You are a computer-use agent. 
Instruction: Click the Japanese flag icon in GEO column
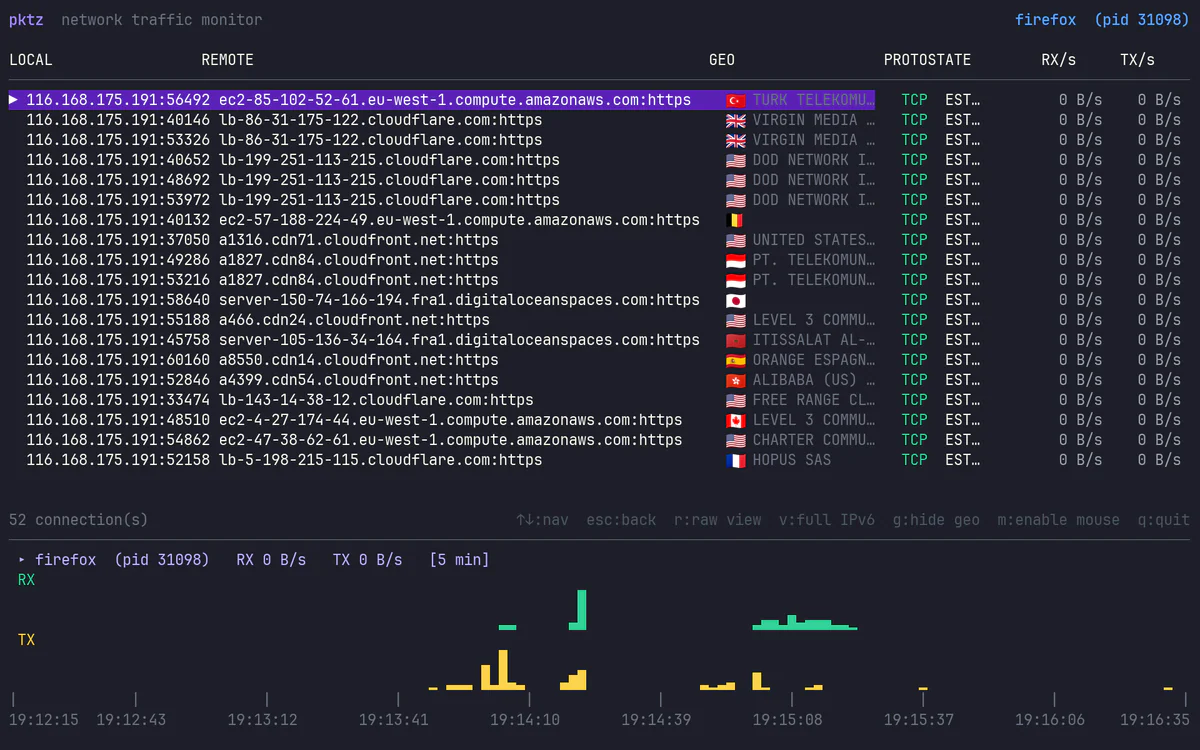click(737, 299)
